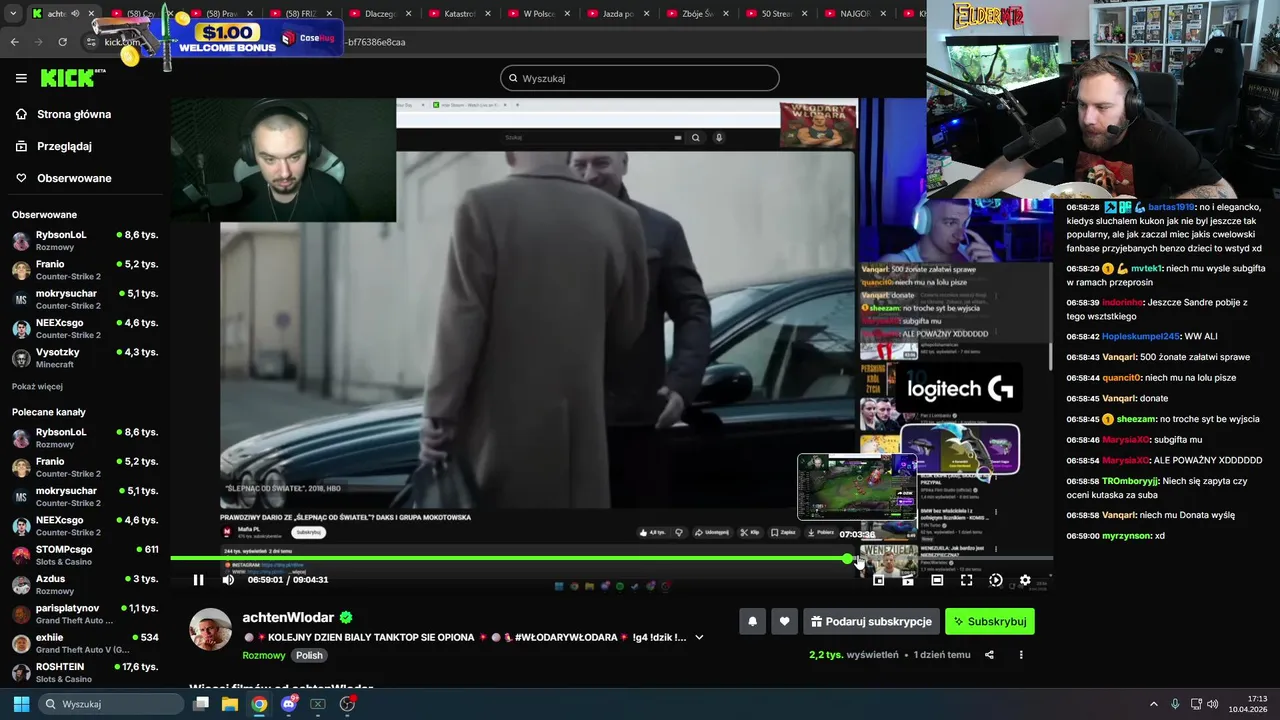Image resolution: width=1280 pixels, height=720 pixels.
Task: Open Azdus Rozmowy channel
Action: click(x=85, y=585)
